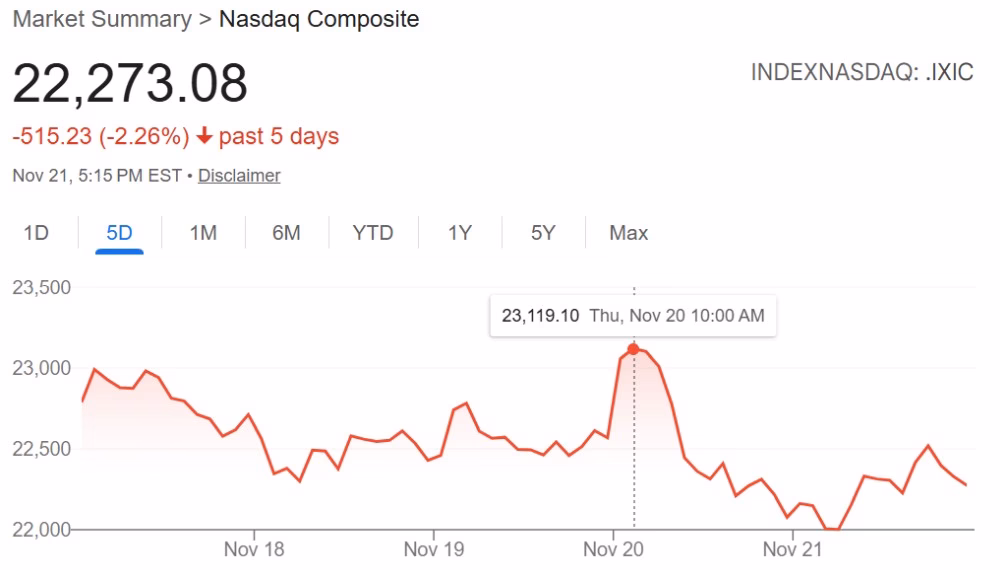Click the 22,273.08 index value
Viewport: 1000px width, 570px height.
[x=130, y=84]
